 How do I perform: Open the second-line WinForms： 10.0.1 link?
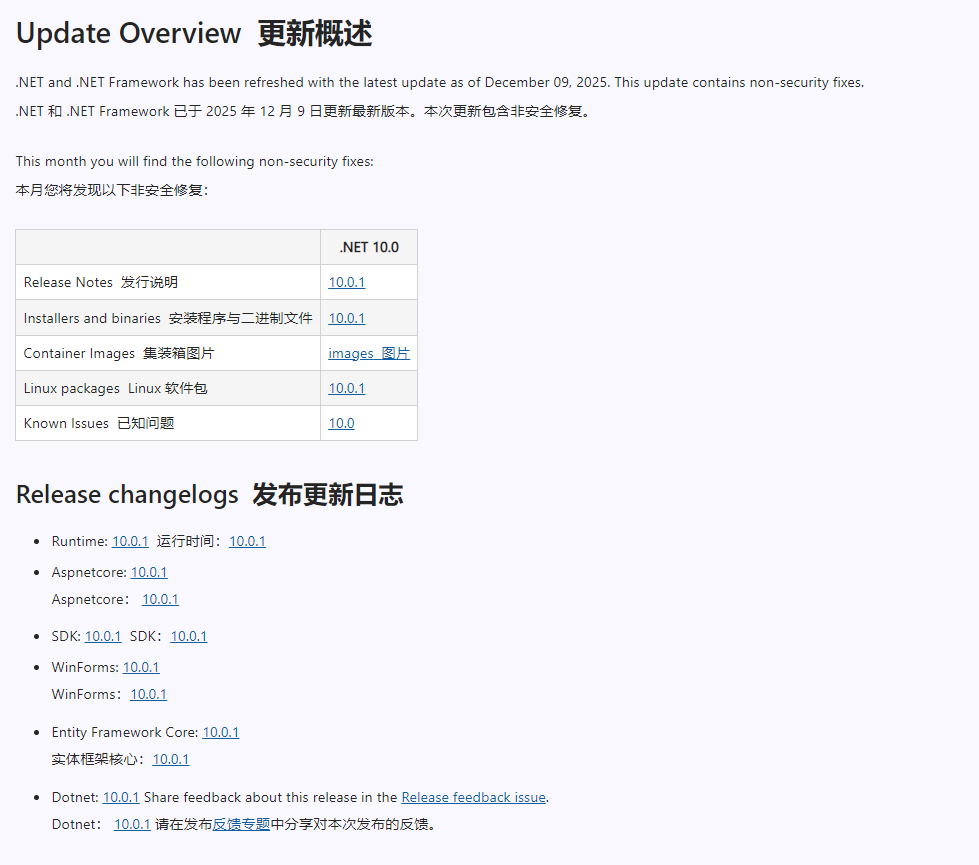(149, 694)
